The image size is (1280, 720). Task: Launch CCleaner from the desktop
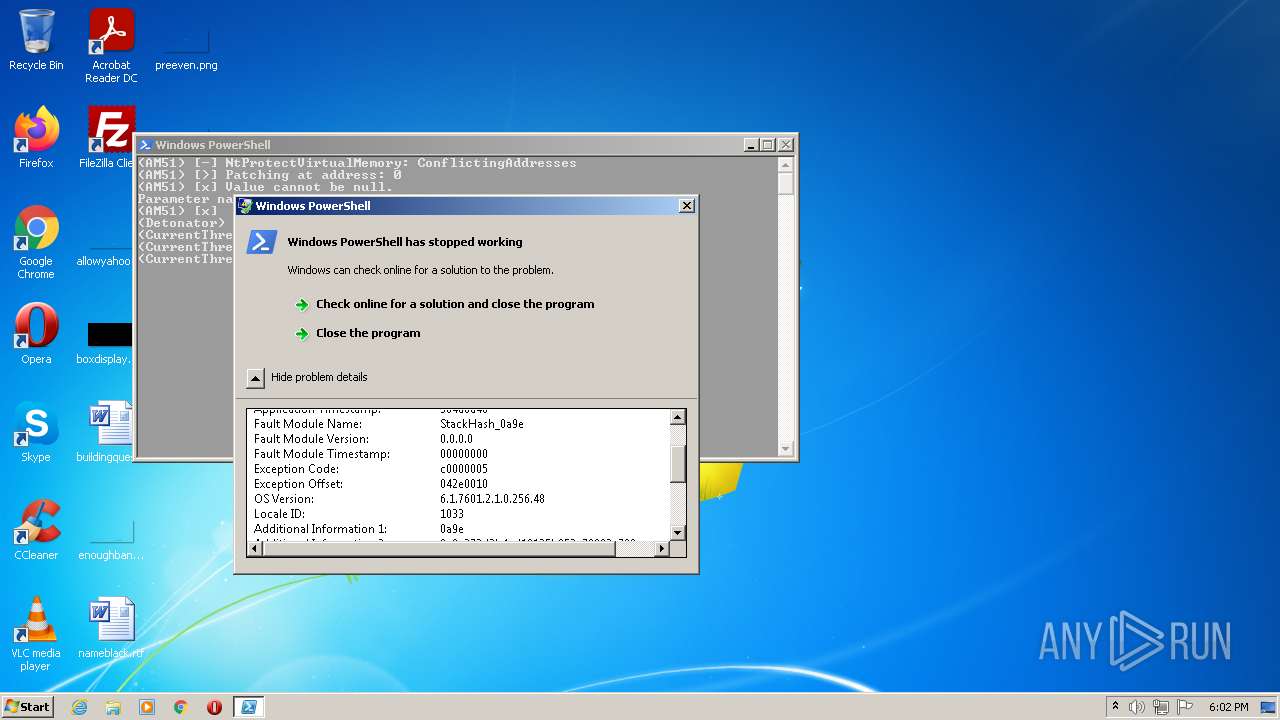pyautogui.click(x=36, y=530)
